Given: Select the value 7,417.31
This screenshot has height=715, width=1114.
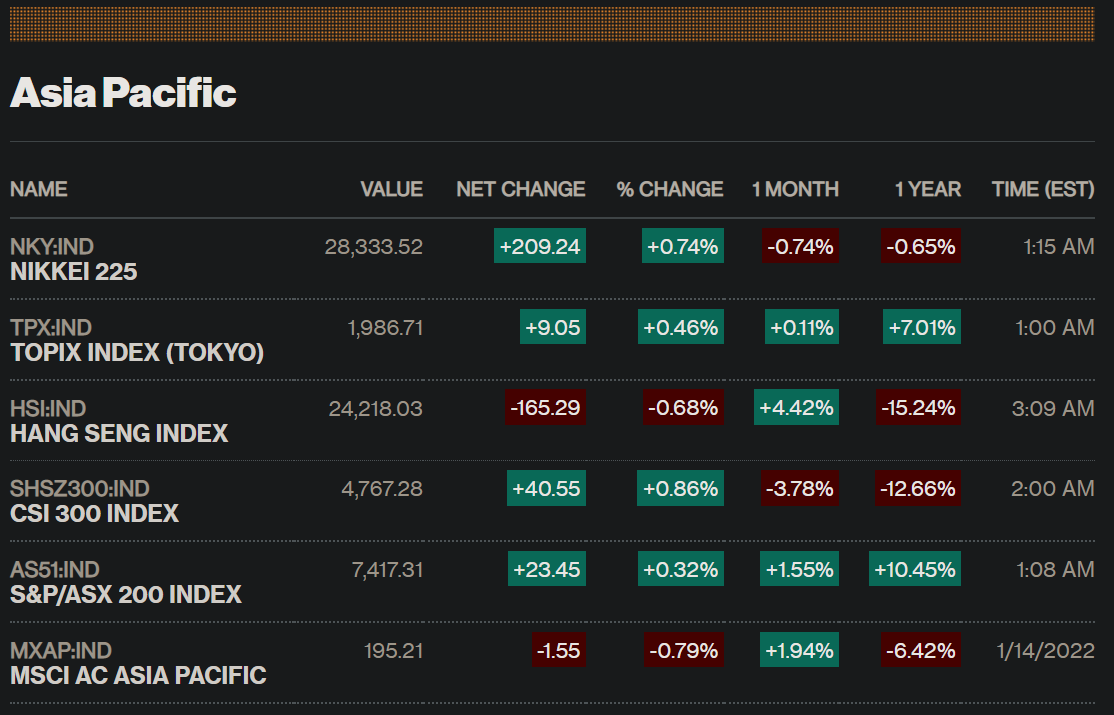Looking at the screenshot, I should click(x=387, y=570).
